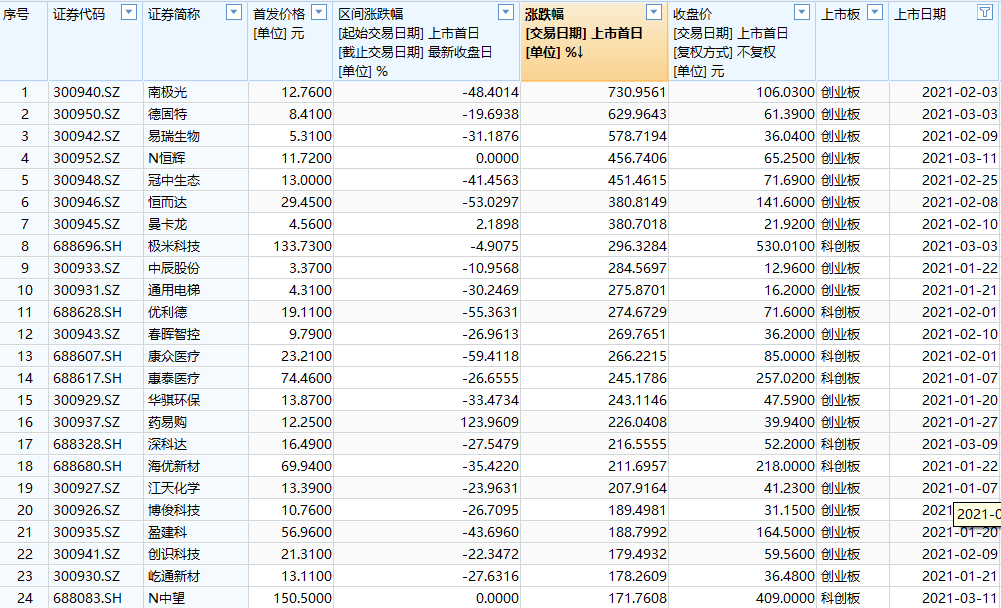
Task: Click stock name 德固特
Action: pos(168,114)
